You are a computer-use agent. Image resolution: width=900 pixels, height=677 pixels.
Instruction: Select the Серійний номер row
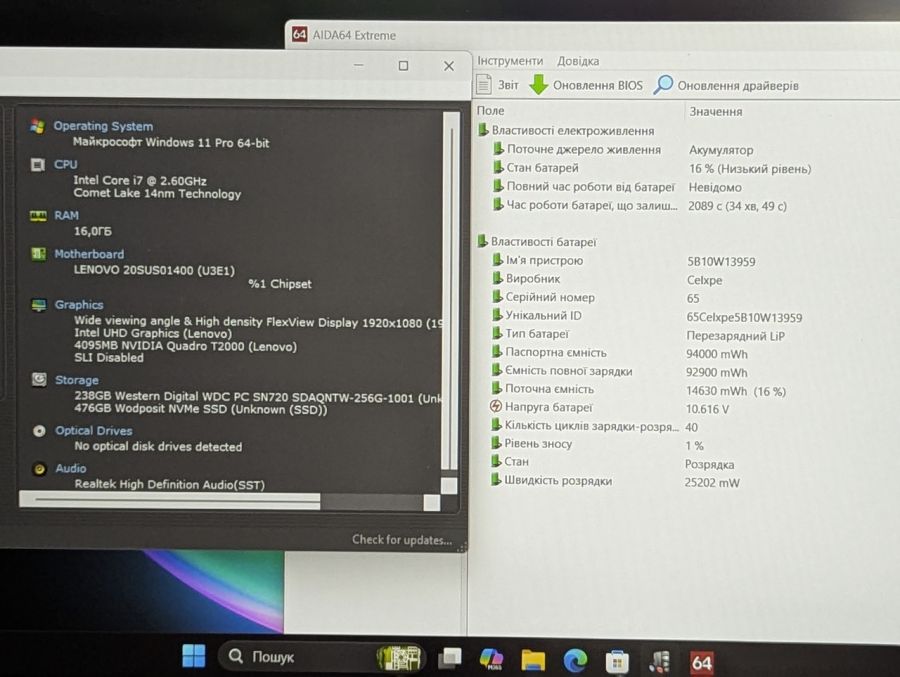595,297
